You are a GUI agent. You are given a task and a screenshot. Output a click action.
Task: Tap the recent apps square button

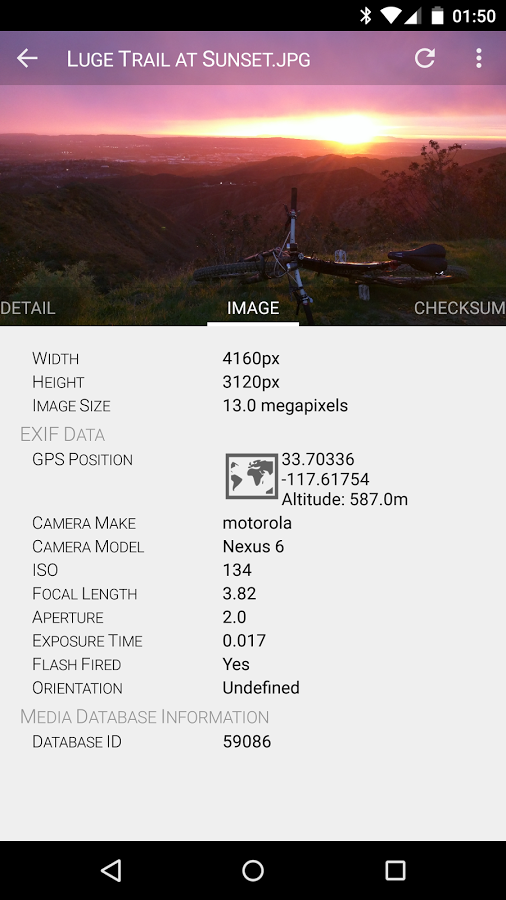(x=395, y=870)
